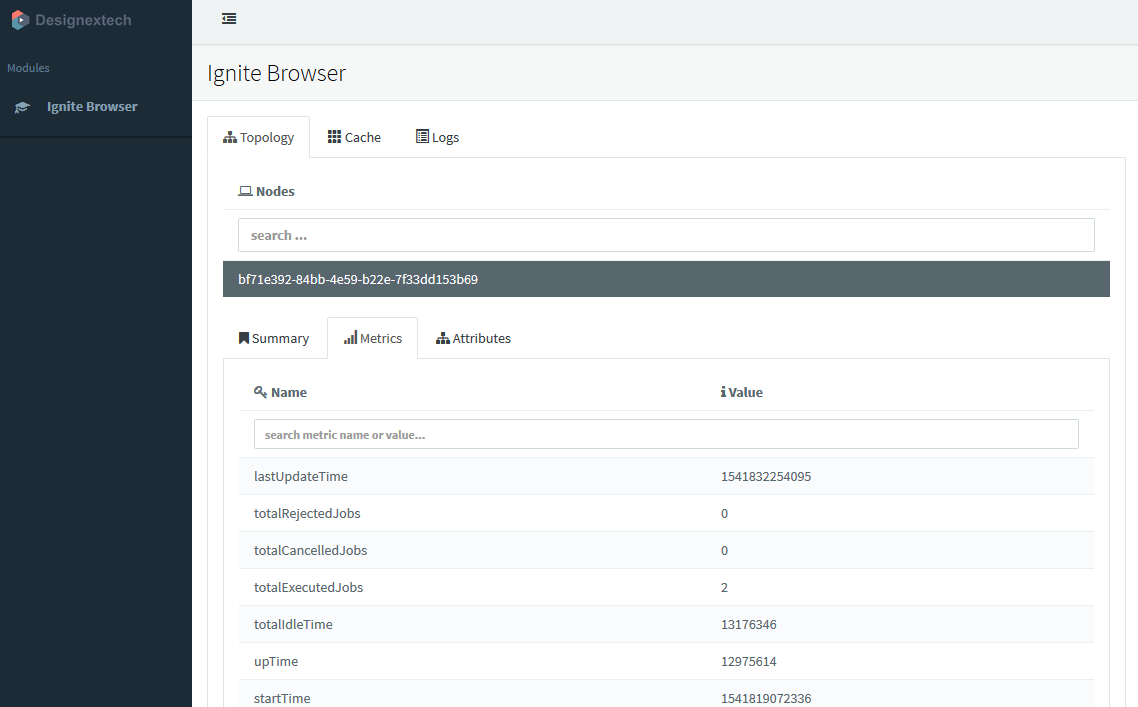Click the laptop icon next to Nodes
The height and width of the screenshot is (707, 1138).
[245, 192]
